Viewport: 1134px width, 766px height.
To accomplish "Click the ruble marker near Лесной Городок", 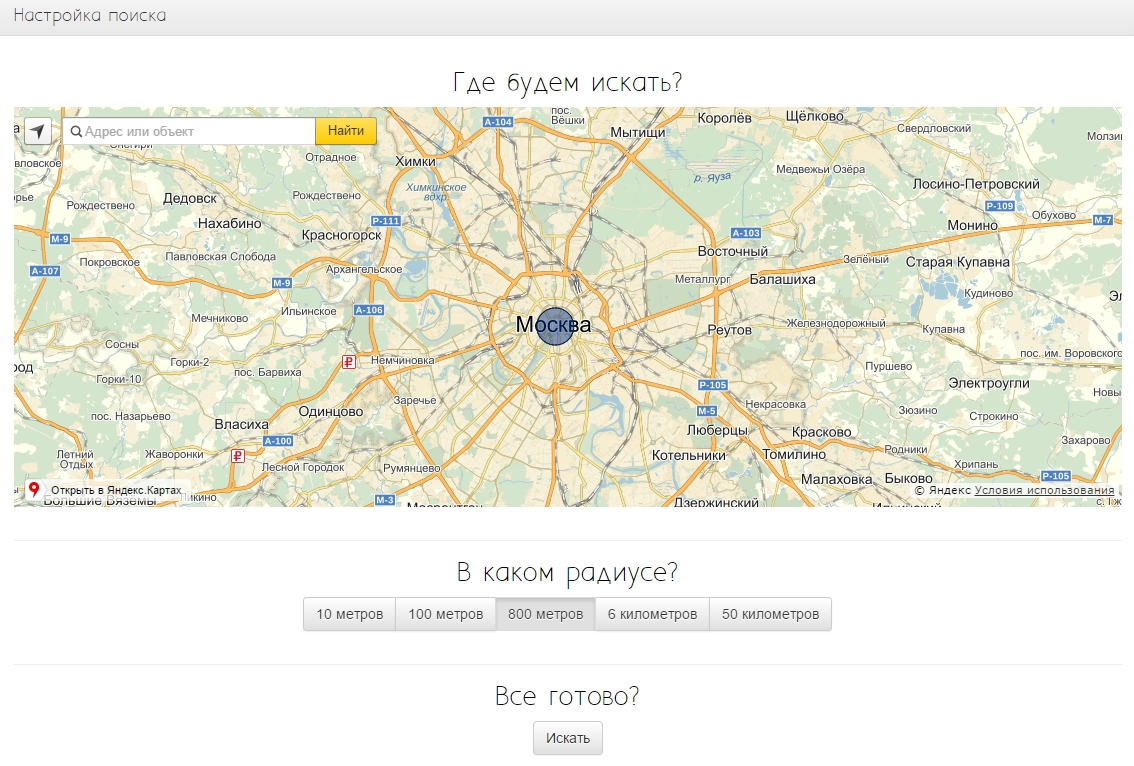I will pyautogui.click(x=237, y=456).
